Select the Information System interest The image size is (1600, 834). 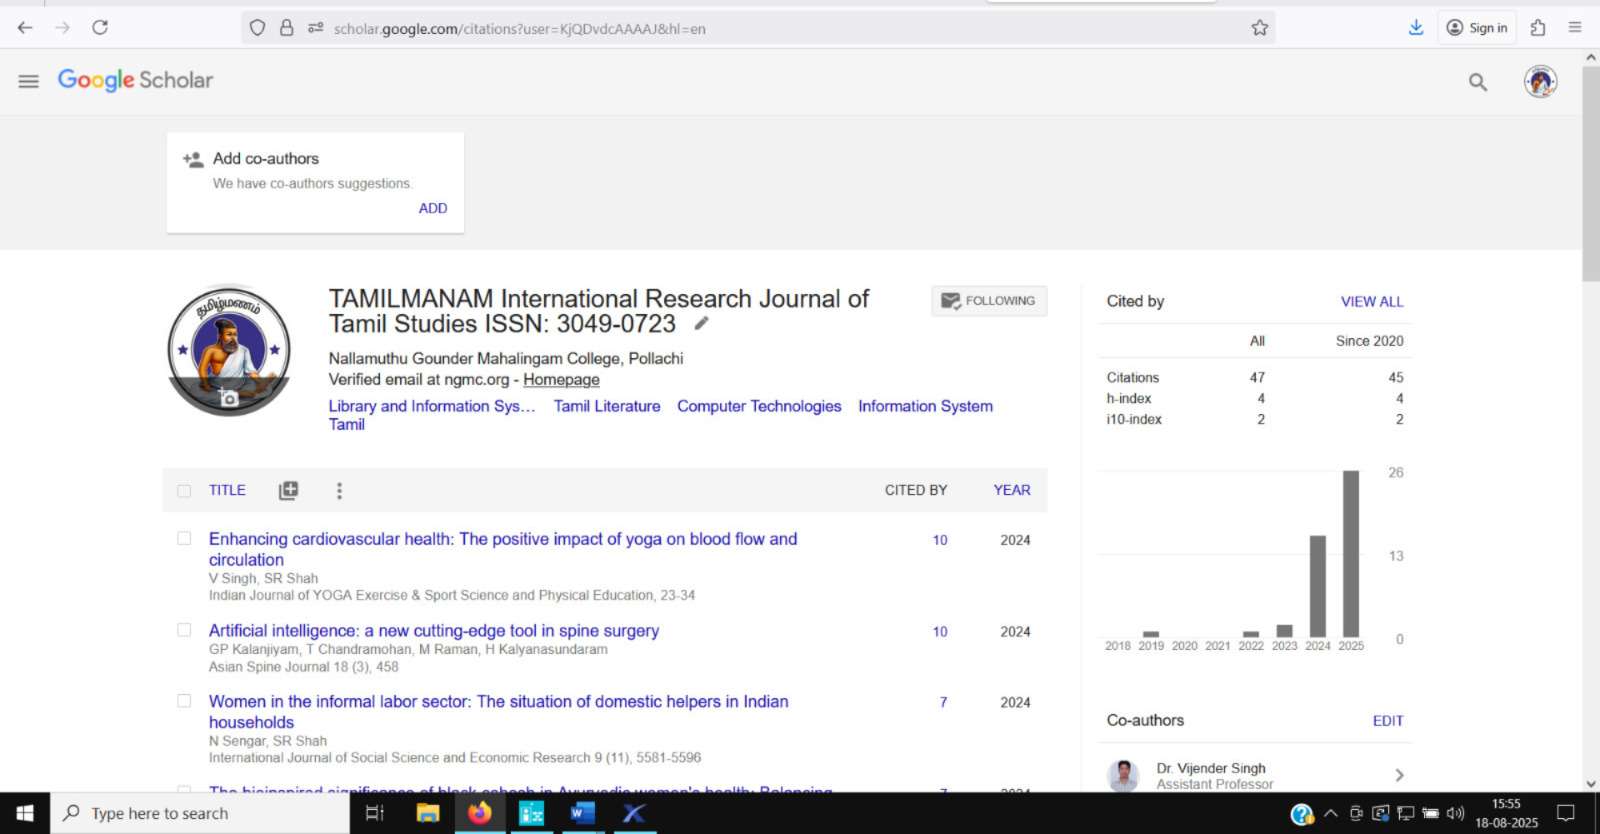pyautogui.click(x=925, y=406)
